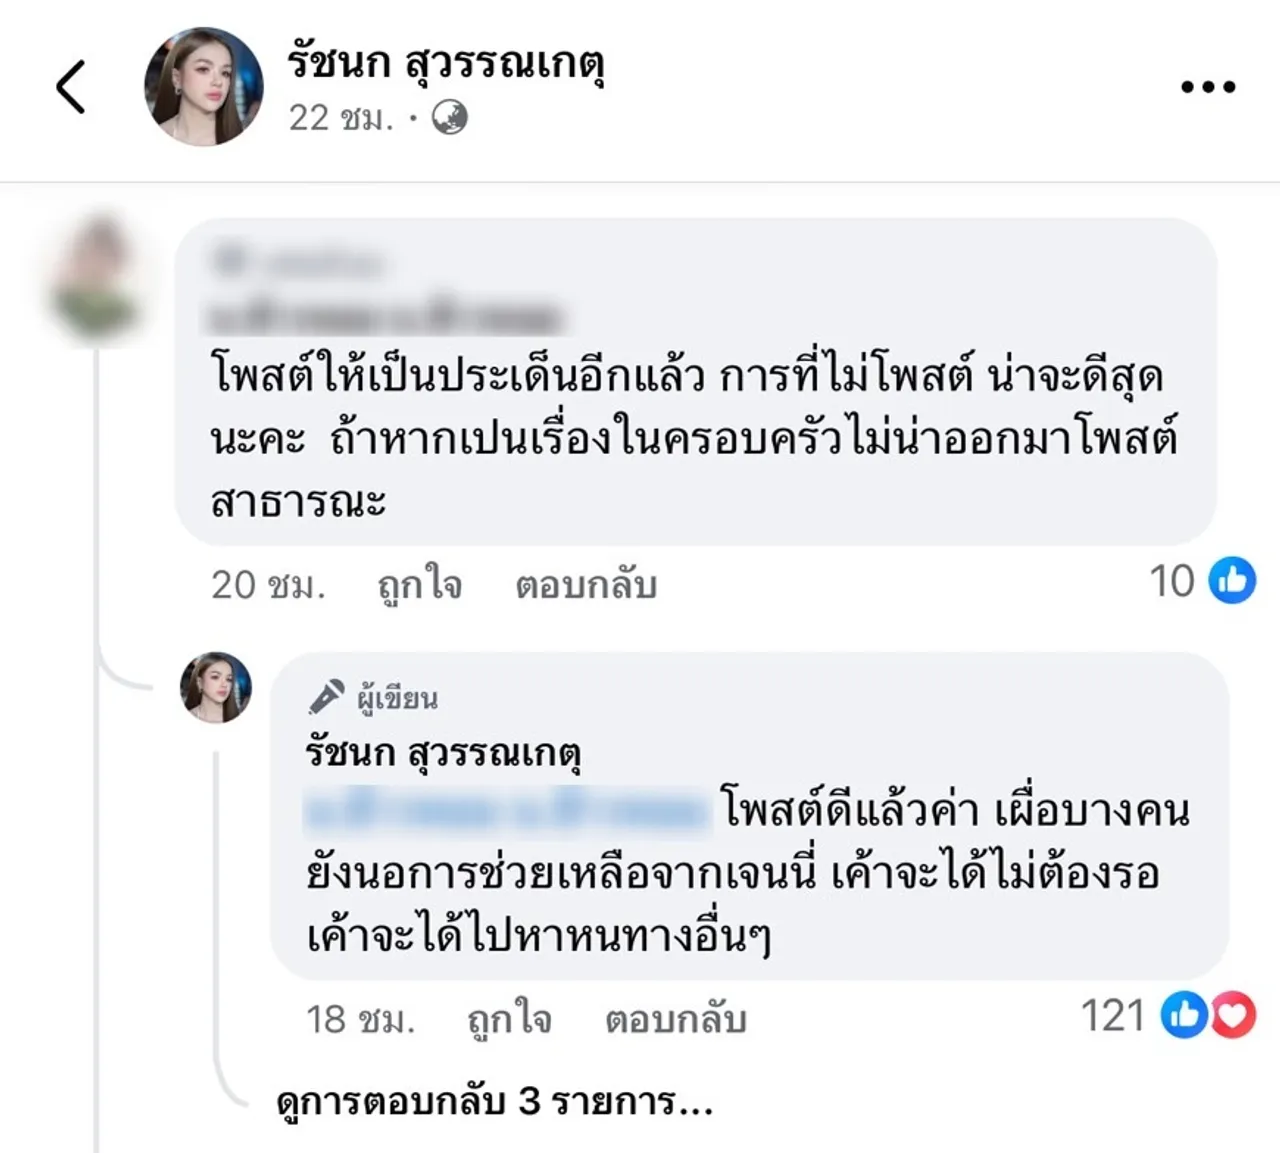Toggle Like on the first comment
This screenshot has width=1280, height=1153.
coord(420,586)
